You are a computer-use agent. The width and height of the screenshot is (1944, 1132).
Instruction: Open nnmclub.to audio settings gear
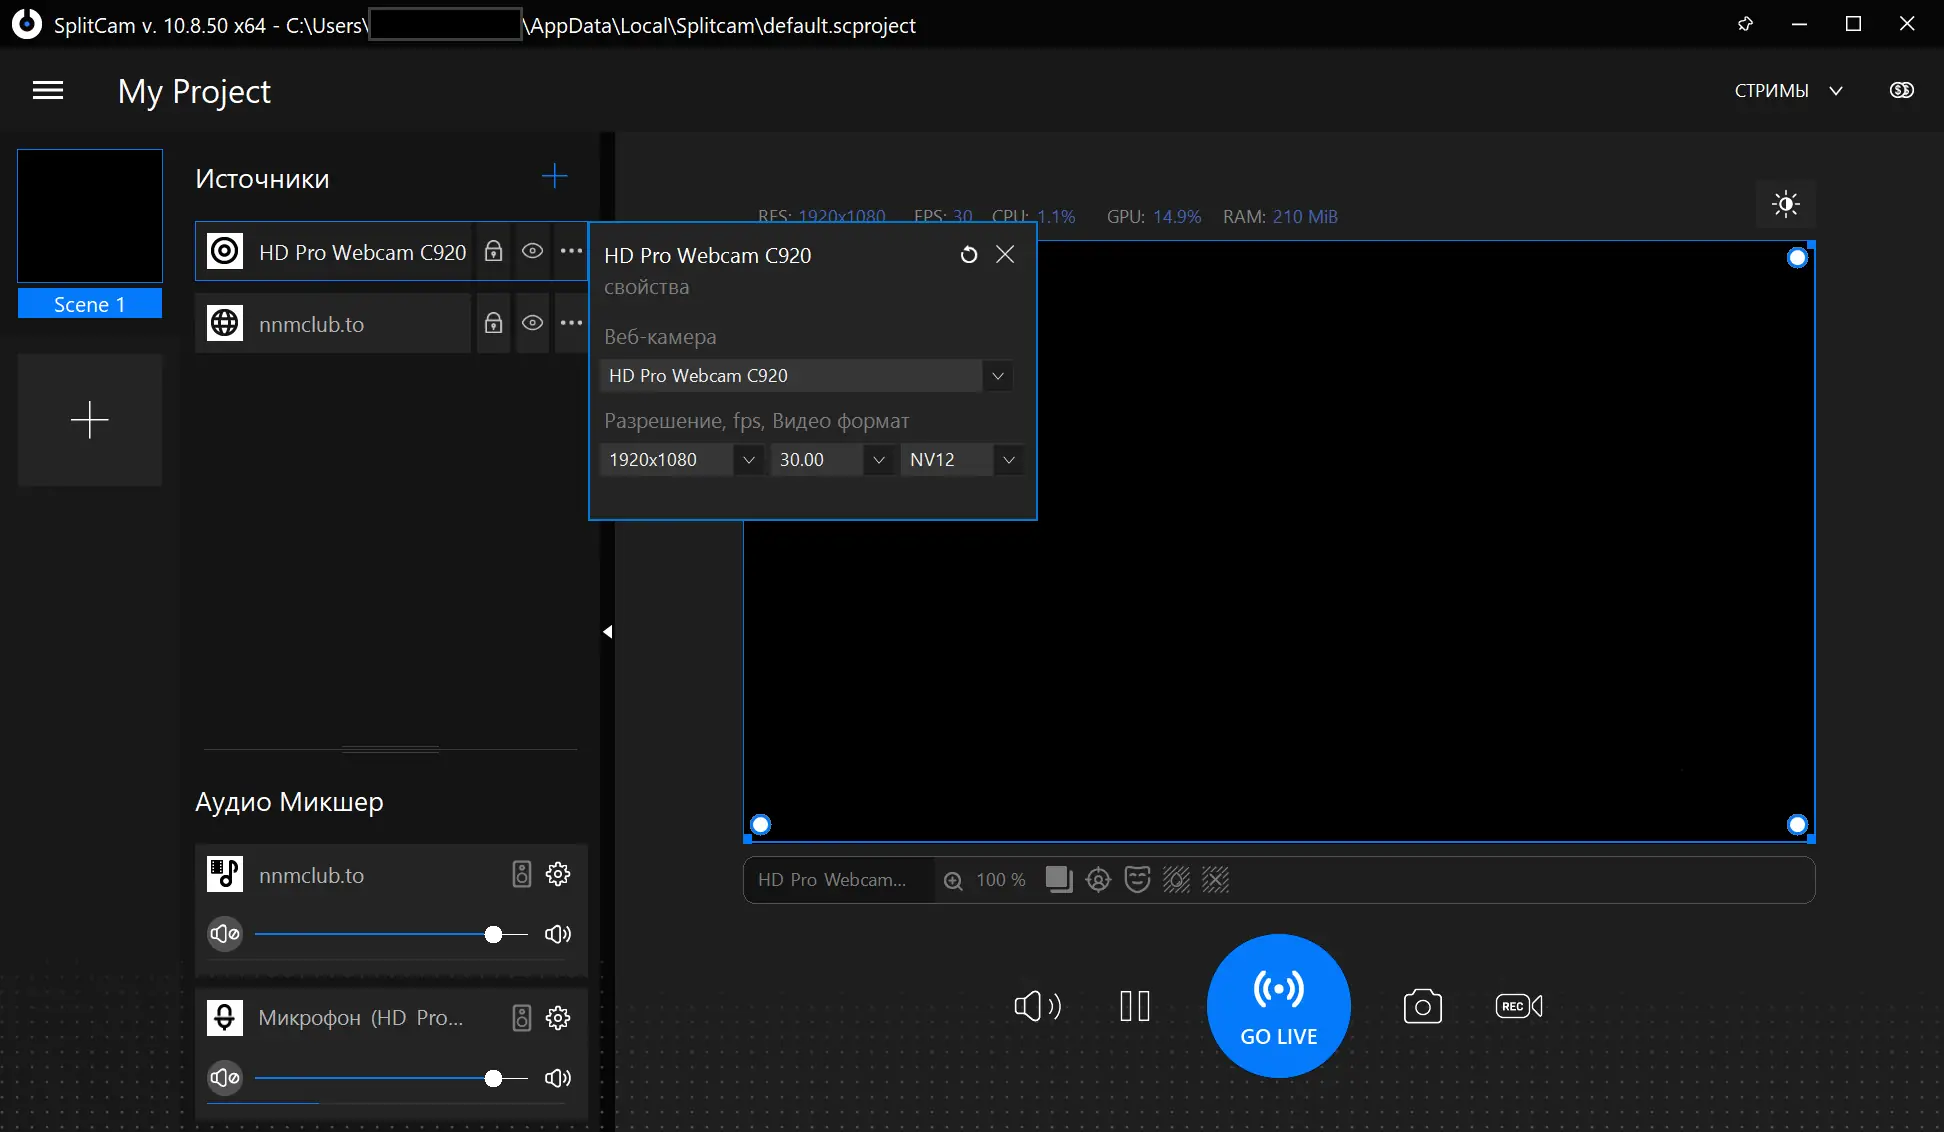pyautogui.click(x=558, y=874)
